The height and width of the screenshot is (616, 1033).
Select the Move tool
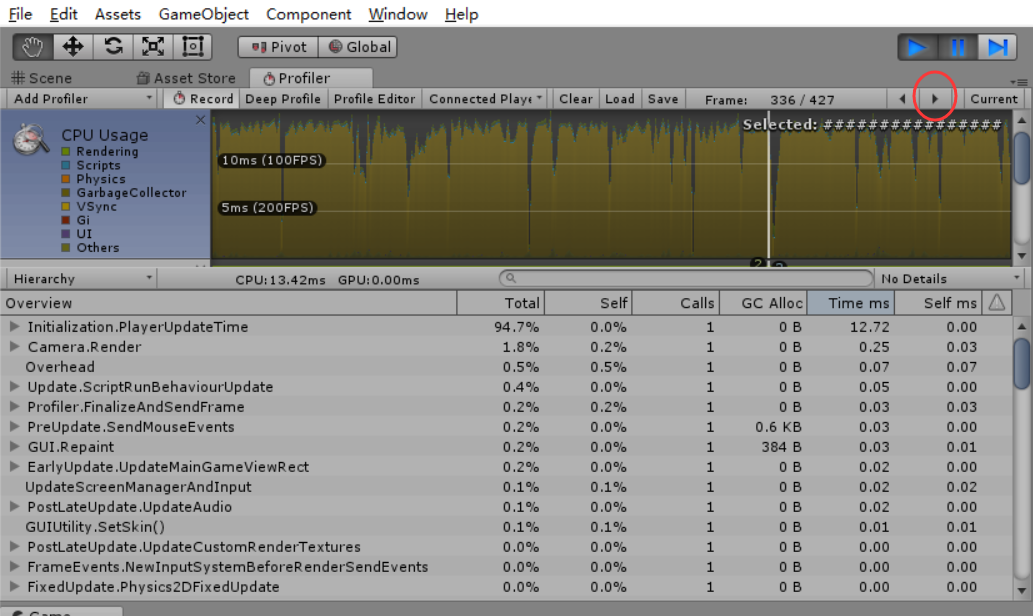coord(72,47)
